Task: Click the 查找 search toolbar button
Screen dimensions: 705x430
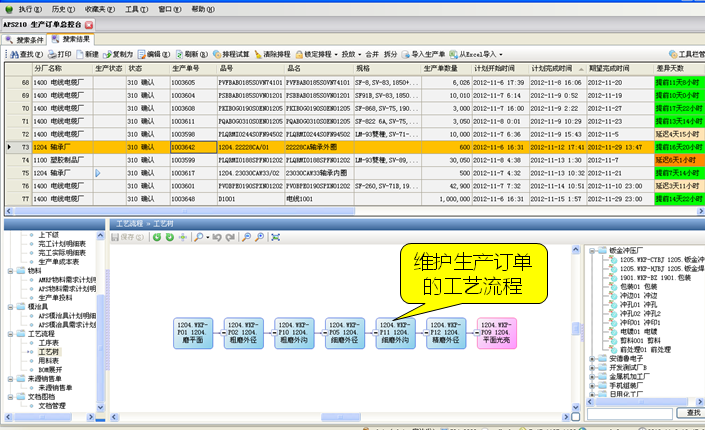Action: tap(22, 52)
